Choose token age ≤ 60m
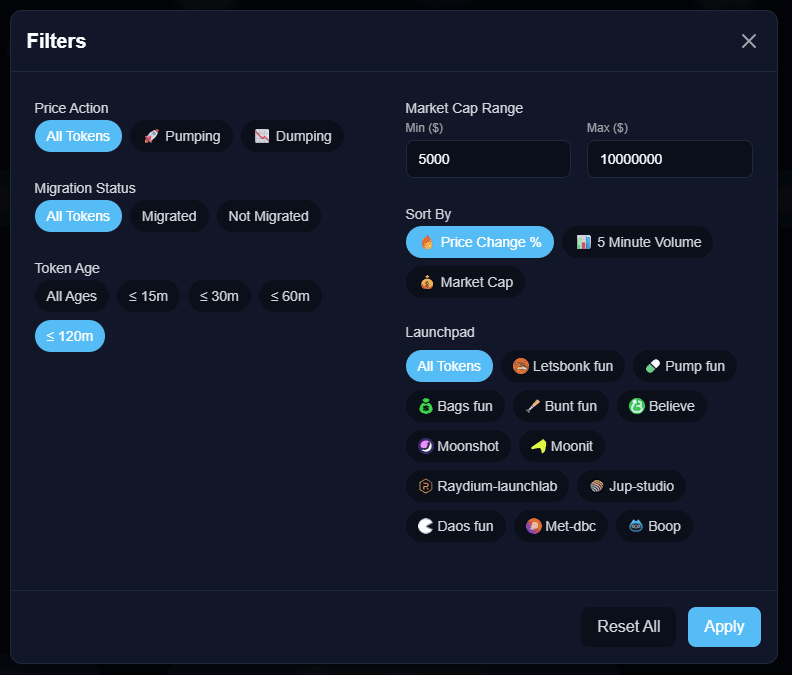The image size is (792, 675). pyautogui.click(x=290, y=296)
